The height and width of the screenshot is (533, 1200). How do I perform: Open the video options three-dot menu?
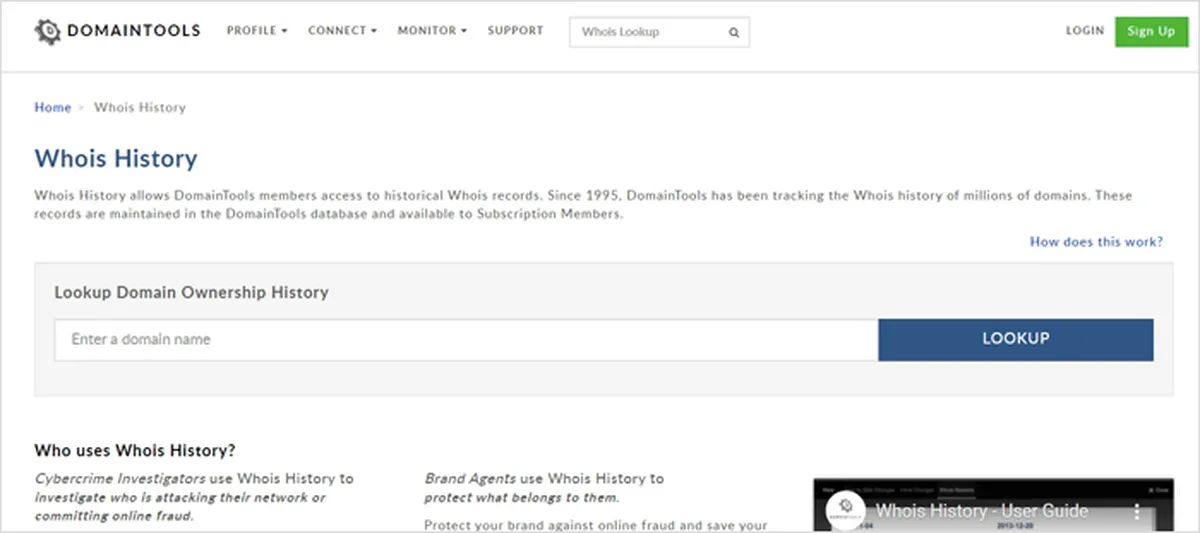pos(1136,511)
